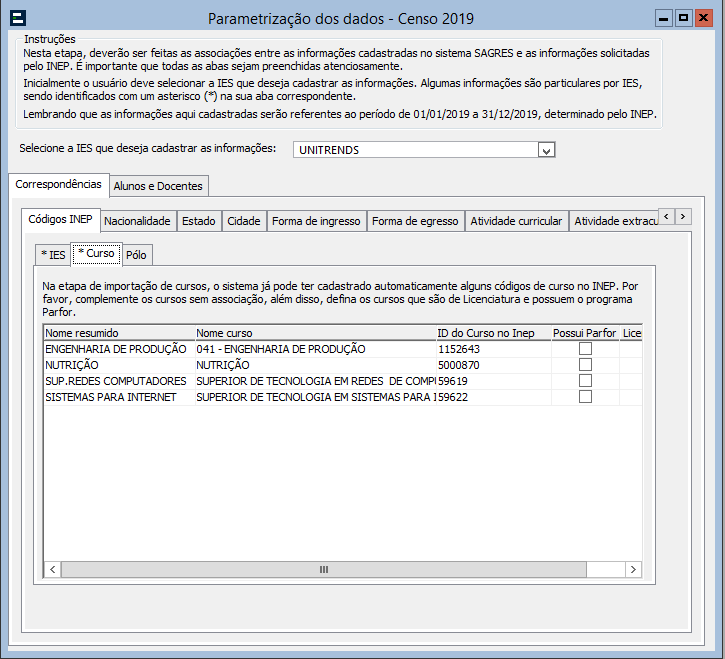The width and height of the screenshot is (725, 659).
Task: Select the Pólo sub-tab
Action: click(x=136, y=255)
